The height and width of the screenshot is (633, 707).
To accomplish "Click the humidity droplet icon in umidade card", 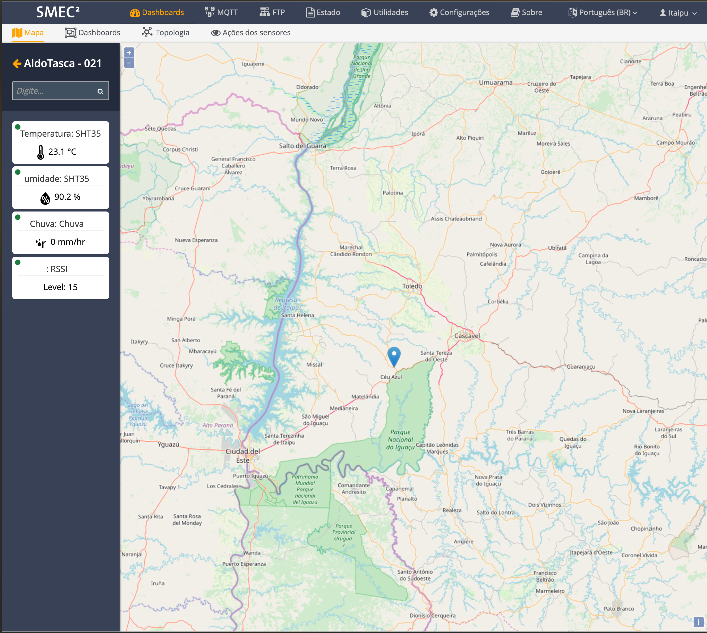I will tap(45, 197).
